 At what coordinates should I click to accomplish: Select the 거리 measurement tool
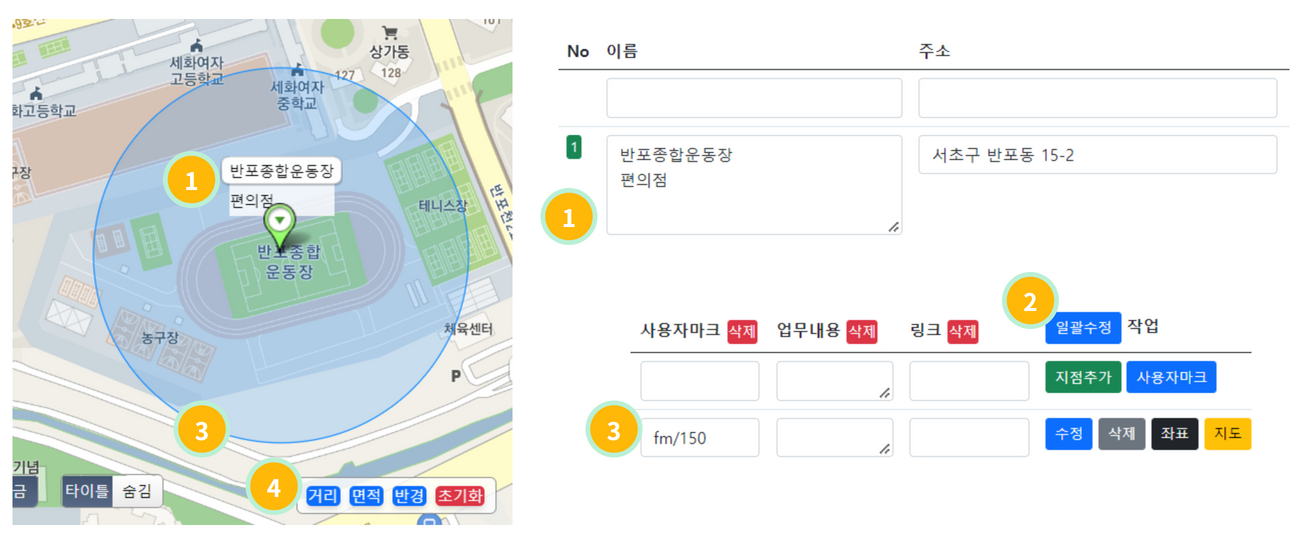323,495
